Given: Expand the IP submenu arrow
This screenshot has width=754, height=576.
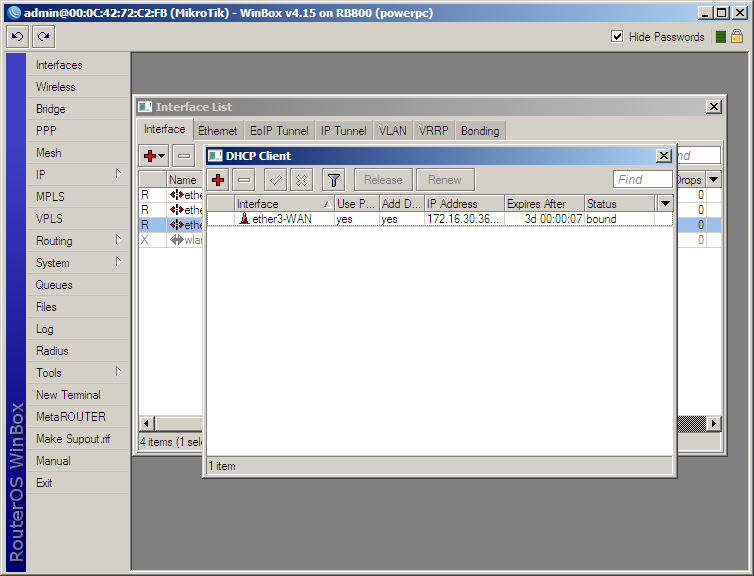Looking at the screenshot, I should (x=118, y=174).
